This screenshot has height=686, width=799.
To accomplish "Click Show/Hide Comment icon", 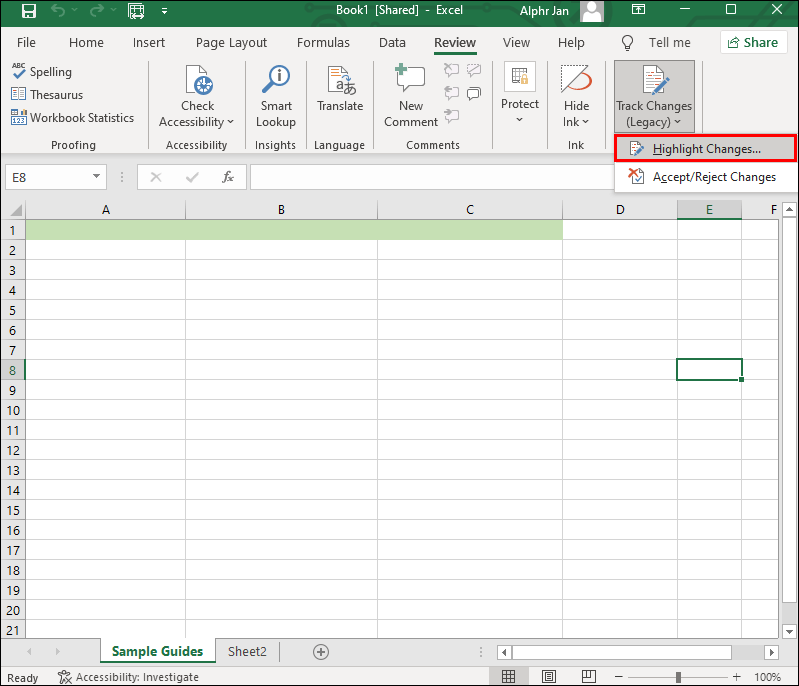I will pos(474,69).
